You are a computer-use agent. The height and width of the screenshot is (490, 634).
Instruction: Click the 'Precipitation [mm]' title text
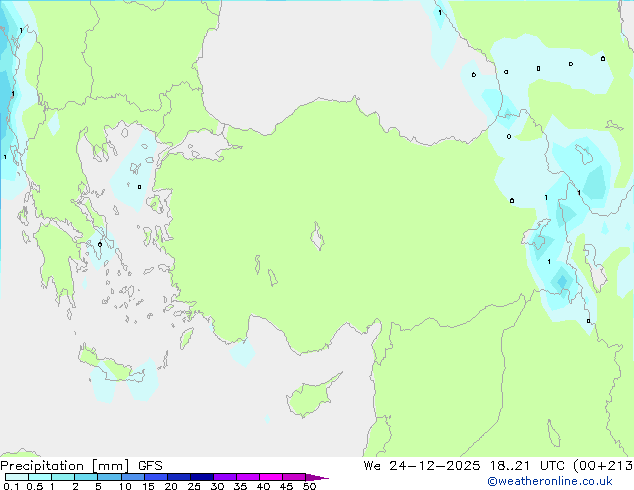[65, 466]
